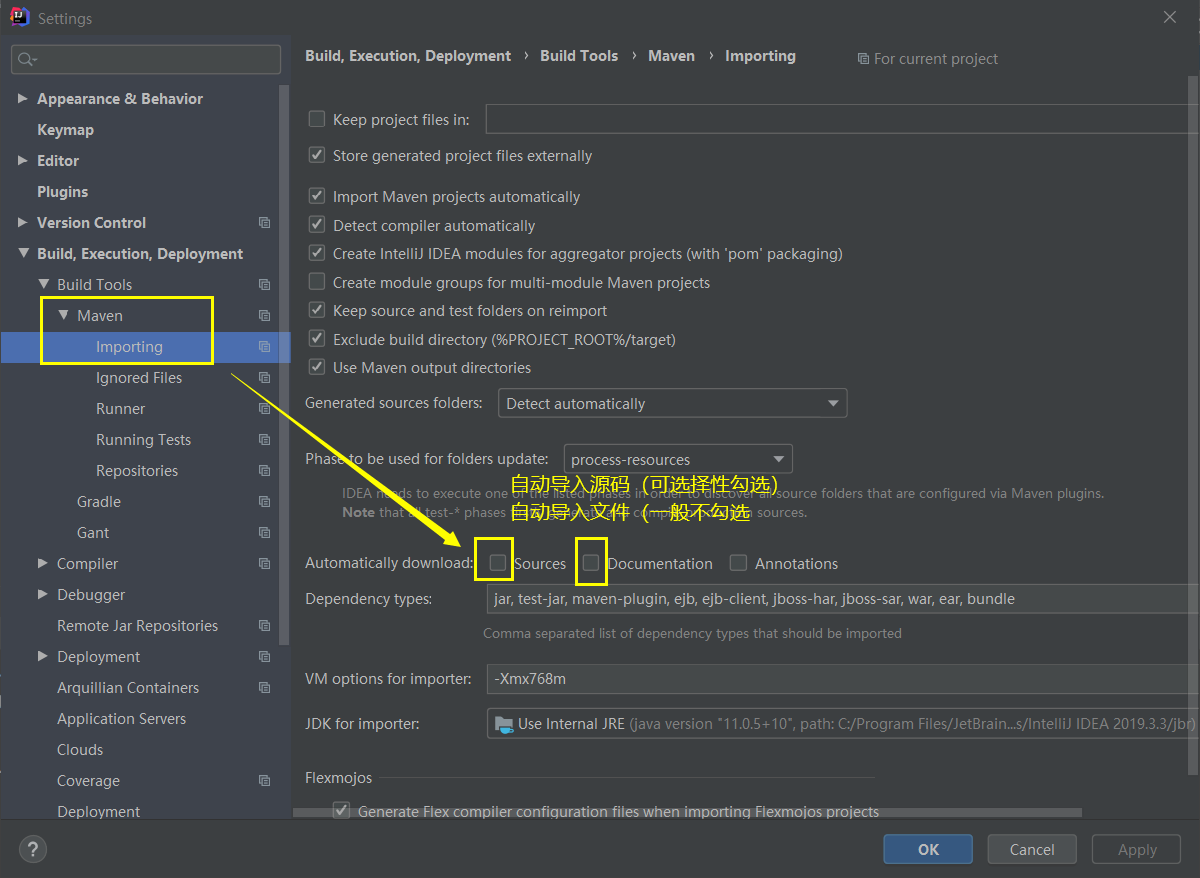This screenshot has width=1200, height=878.
Task: Click project-level icon beside Remote Jar Repositories
Action: (264, 626)
